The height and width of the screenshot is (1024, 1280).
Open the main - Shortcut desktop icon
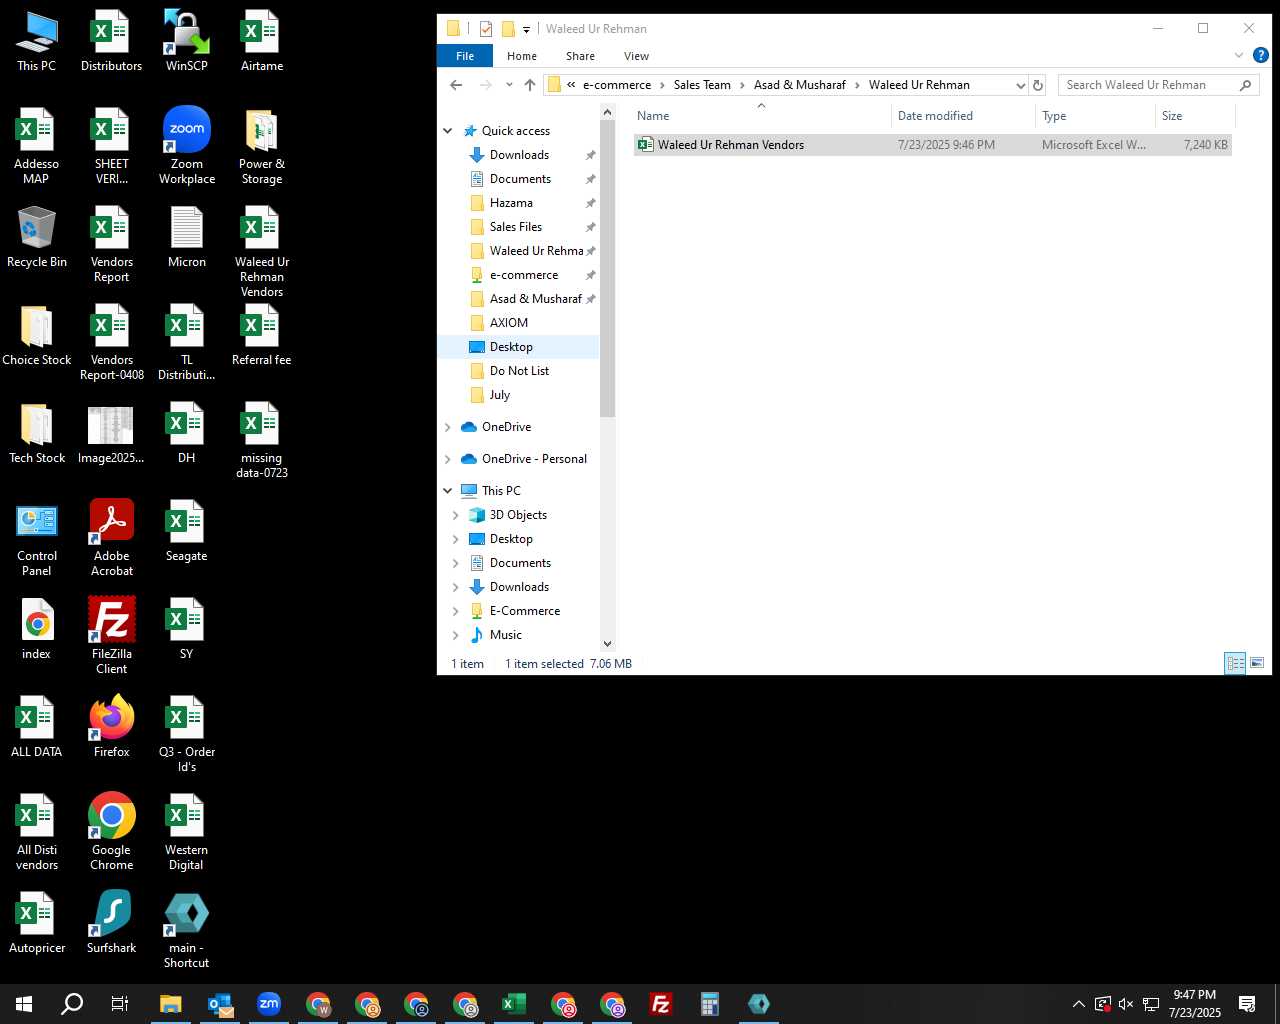pyautogui.click(x=187, y=930)
